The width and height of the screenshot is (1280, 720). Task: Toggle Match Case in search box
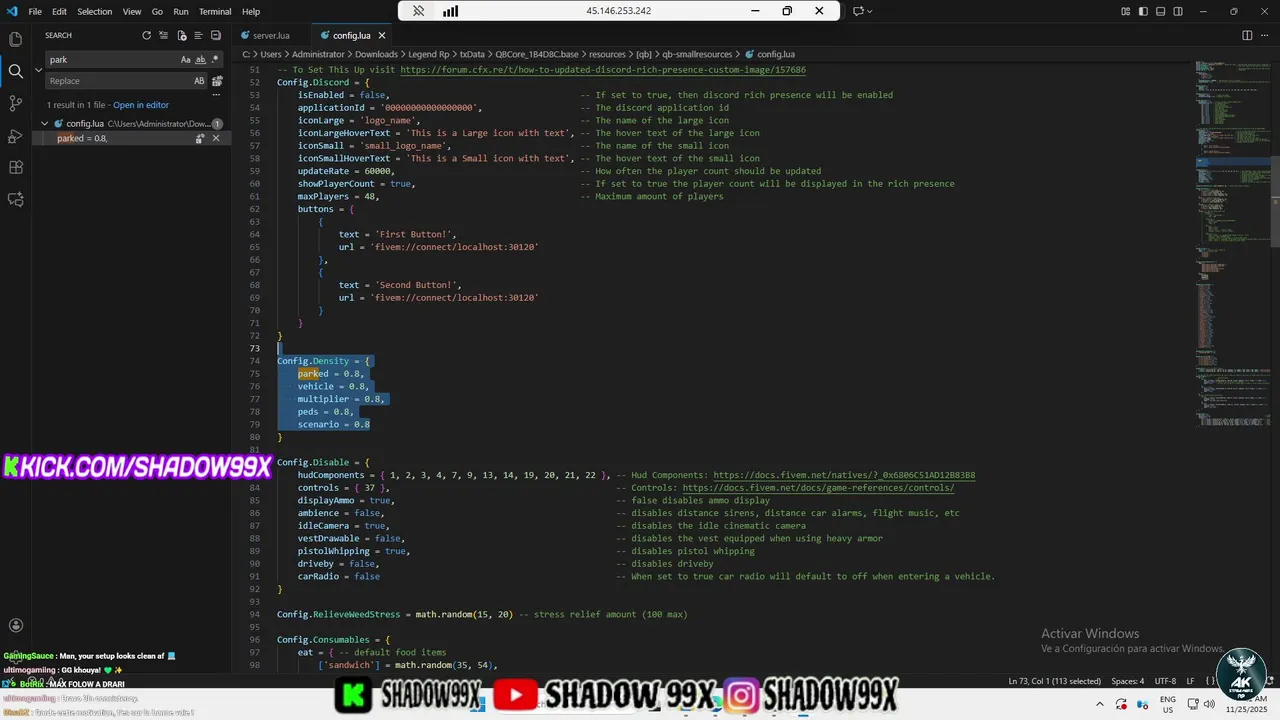185,60
